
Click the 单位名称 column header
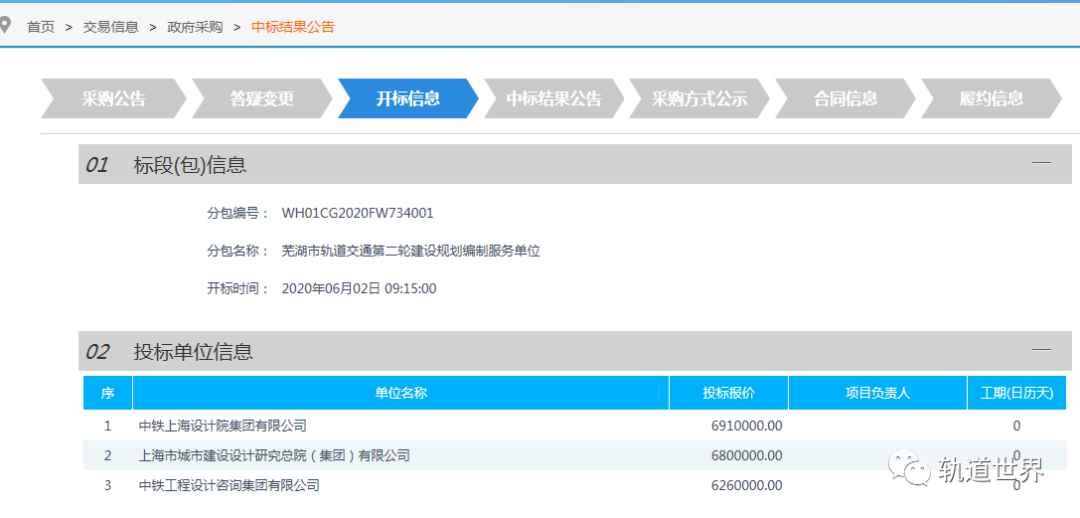[x=401, y=393]
